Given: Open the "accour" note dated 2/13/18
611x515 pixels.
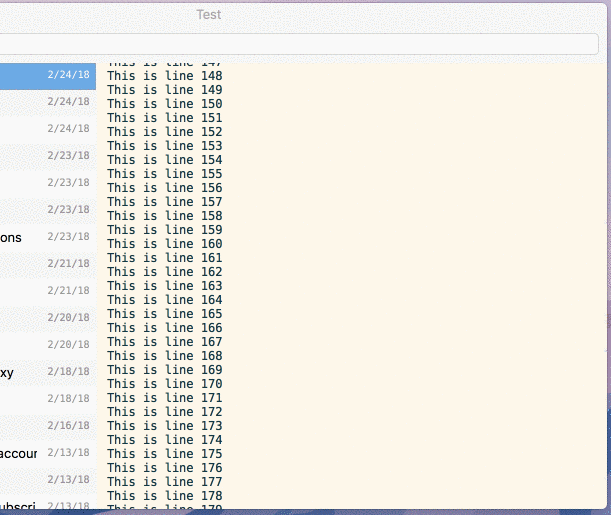Looking at the screenshot, I should 48,453.
